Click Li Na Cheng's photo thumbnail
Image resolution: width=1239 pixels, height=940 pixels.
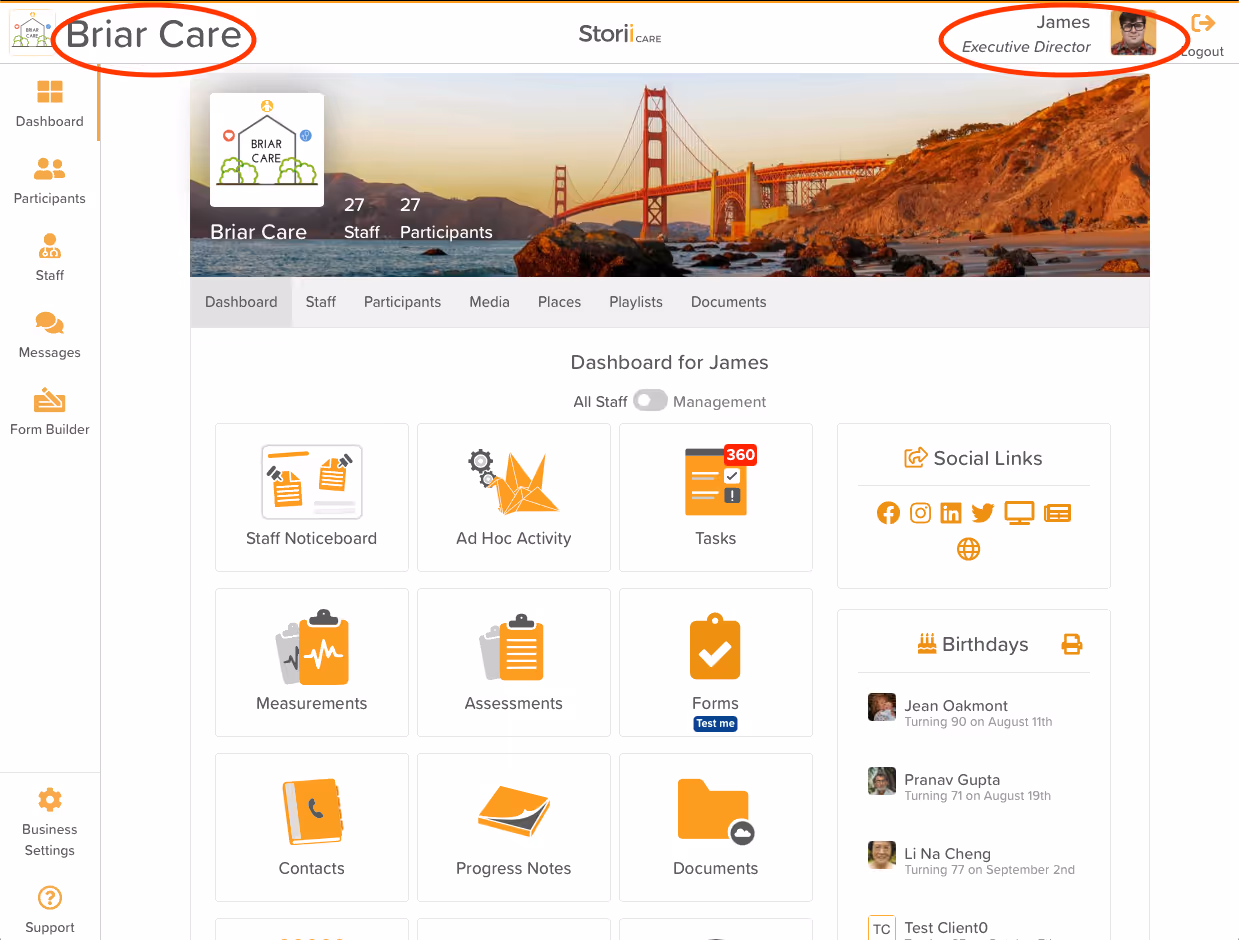pyautogui.click(x=882, y=855)
